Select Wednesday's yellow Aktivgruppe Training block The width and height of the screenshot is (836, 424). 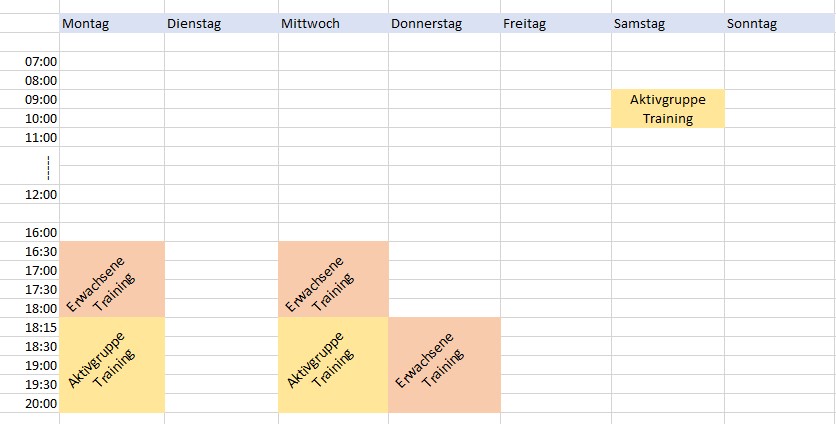click(333, 365)
